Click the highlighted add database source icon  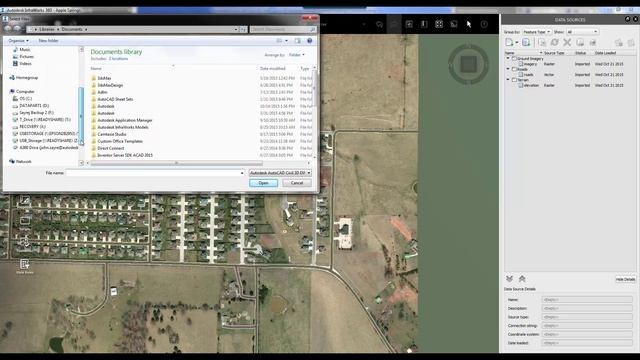point(526,42)
